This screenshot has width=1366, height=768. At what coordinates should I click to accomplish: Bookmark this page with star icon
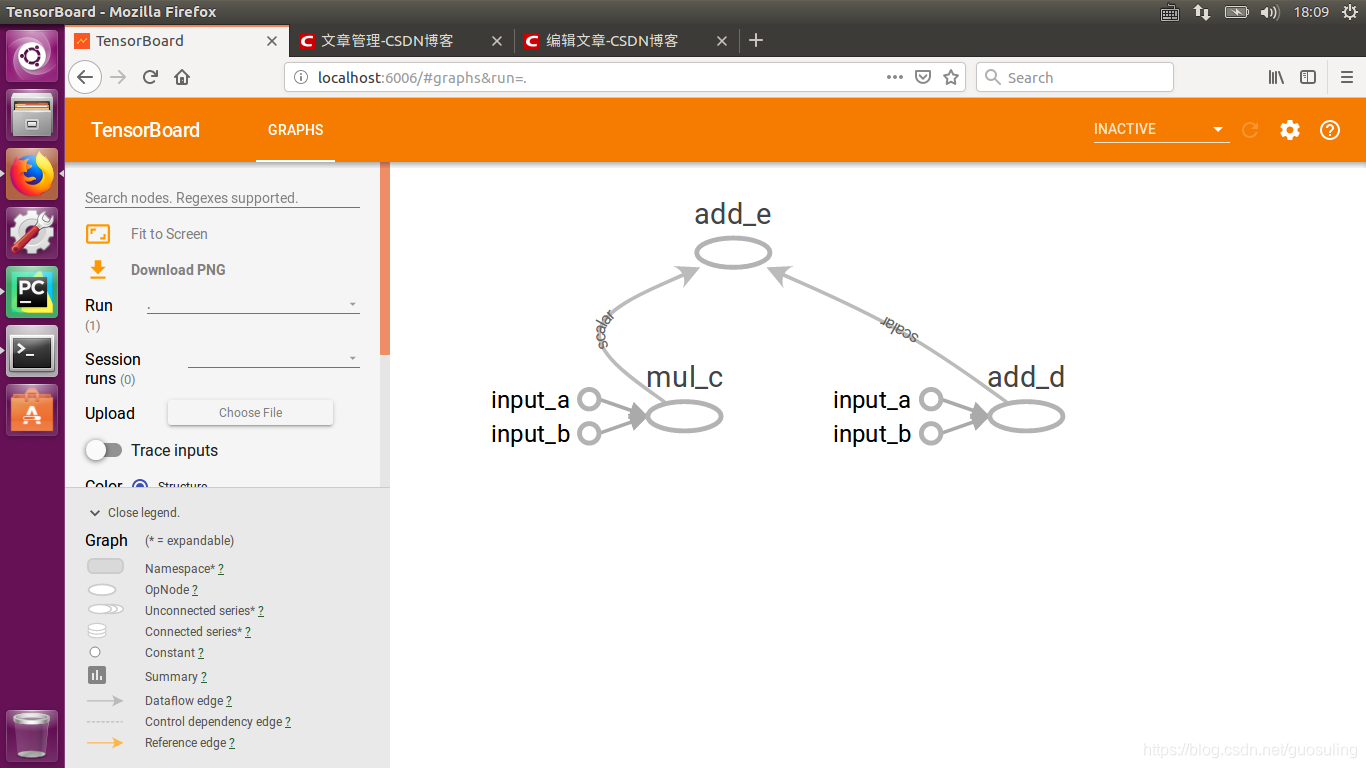[x=951, y=77]
